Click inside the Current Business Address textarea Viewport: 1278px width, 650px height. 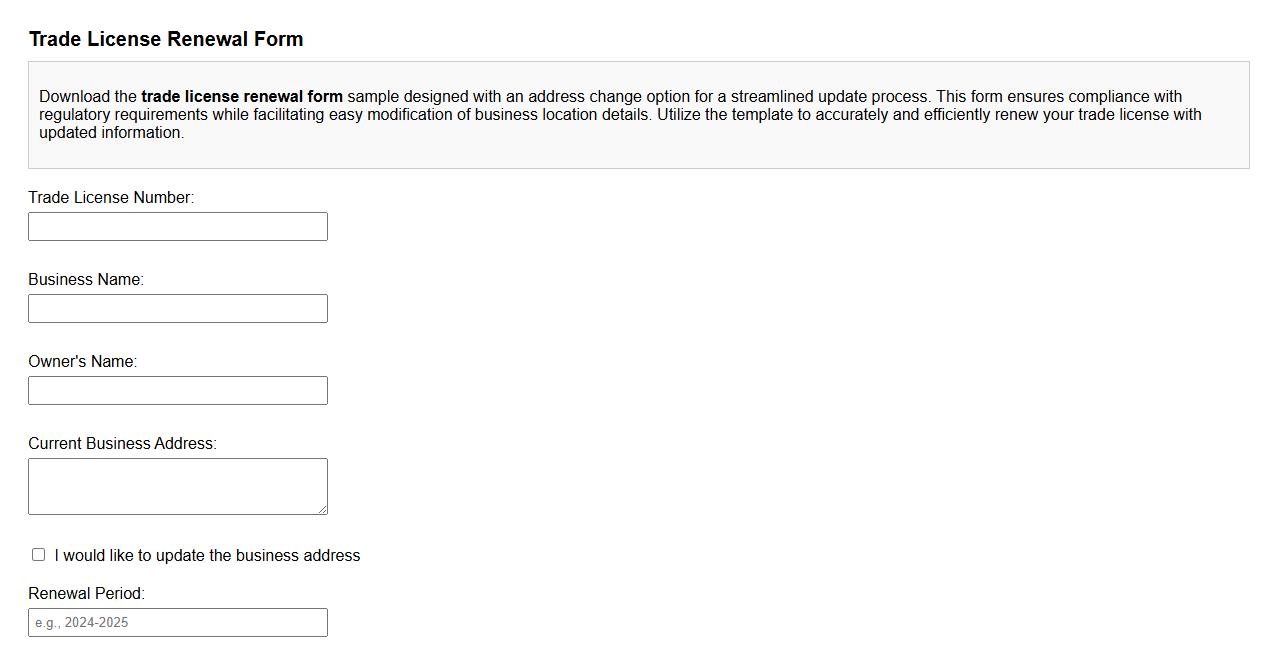[178, 485]
